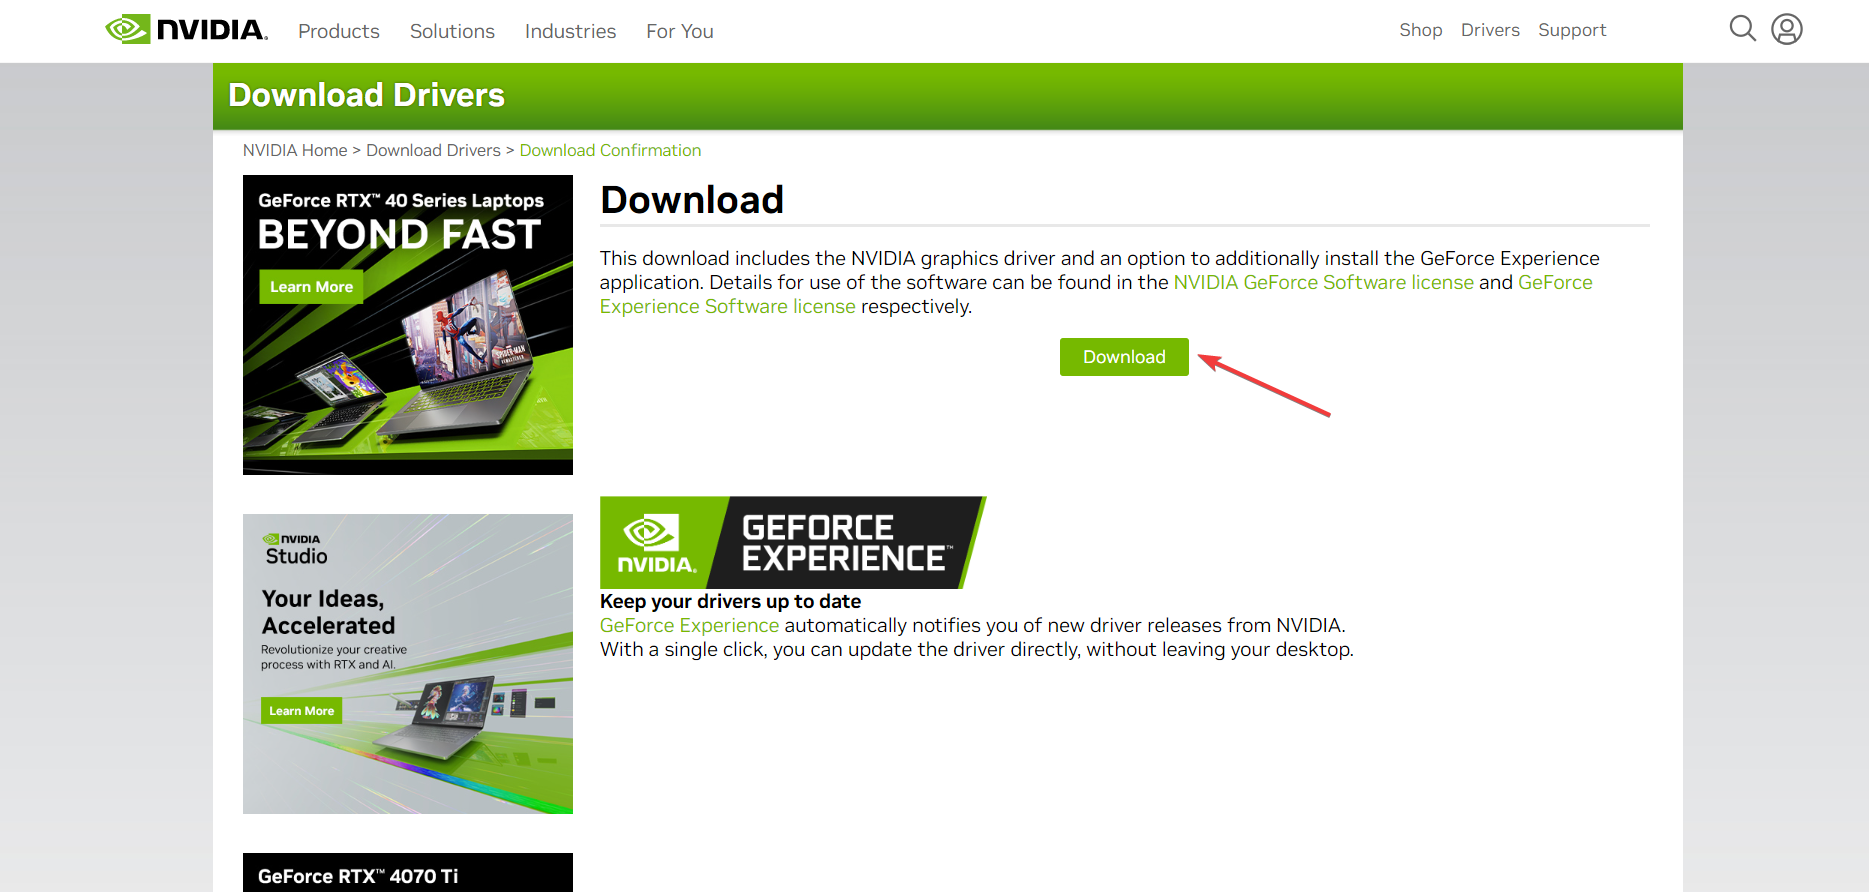This screenshot has height=892, width=1869.
Task: Open the Products menu
Action: (339, 31)
